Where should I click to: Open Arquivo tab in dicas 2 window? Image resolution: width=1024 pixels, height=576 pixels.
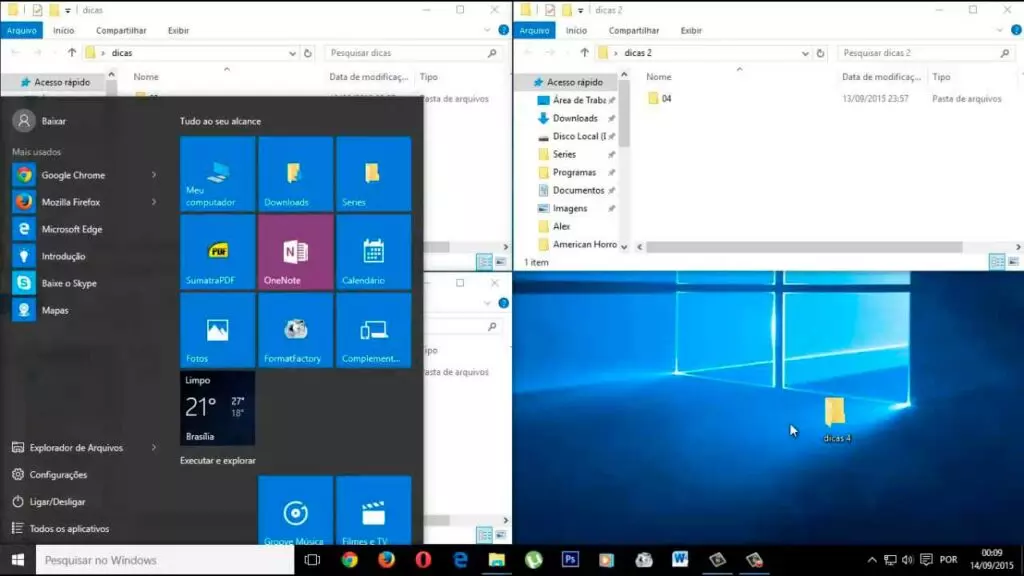point(534,30)
